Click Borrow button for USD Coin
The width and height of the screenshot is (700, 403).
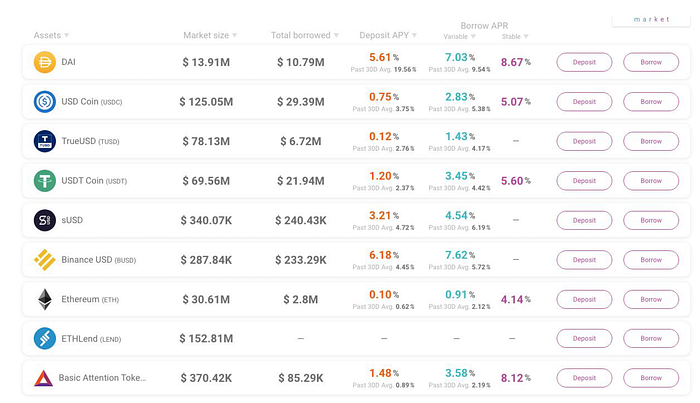click(x=651, y=101)
